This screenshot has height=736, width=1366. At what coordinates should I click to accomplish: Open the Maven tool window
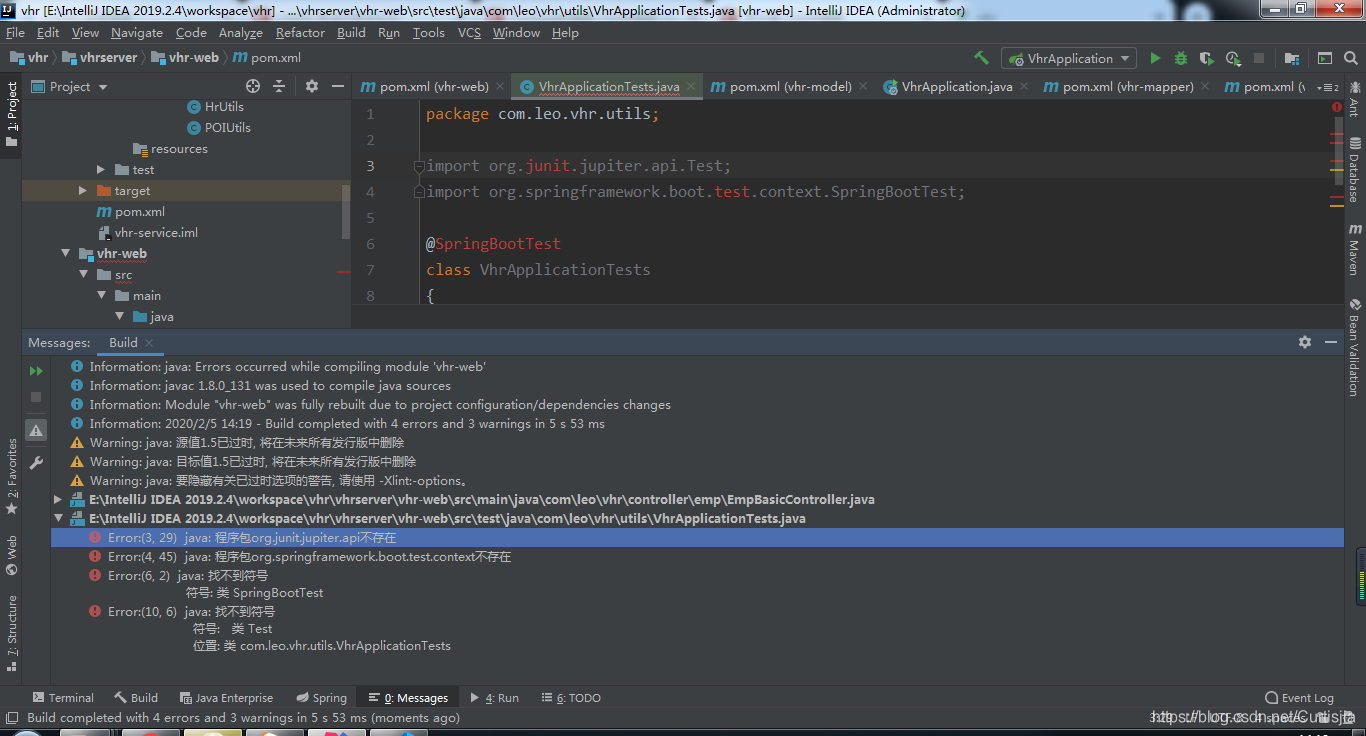click(x=1355, y=250)
